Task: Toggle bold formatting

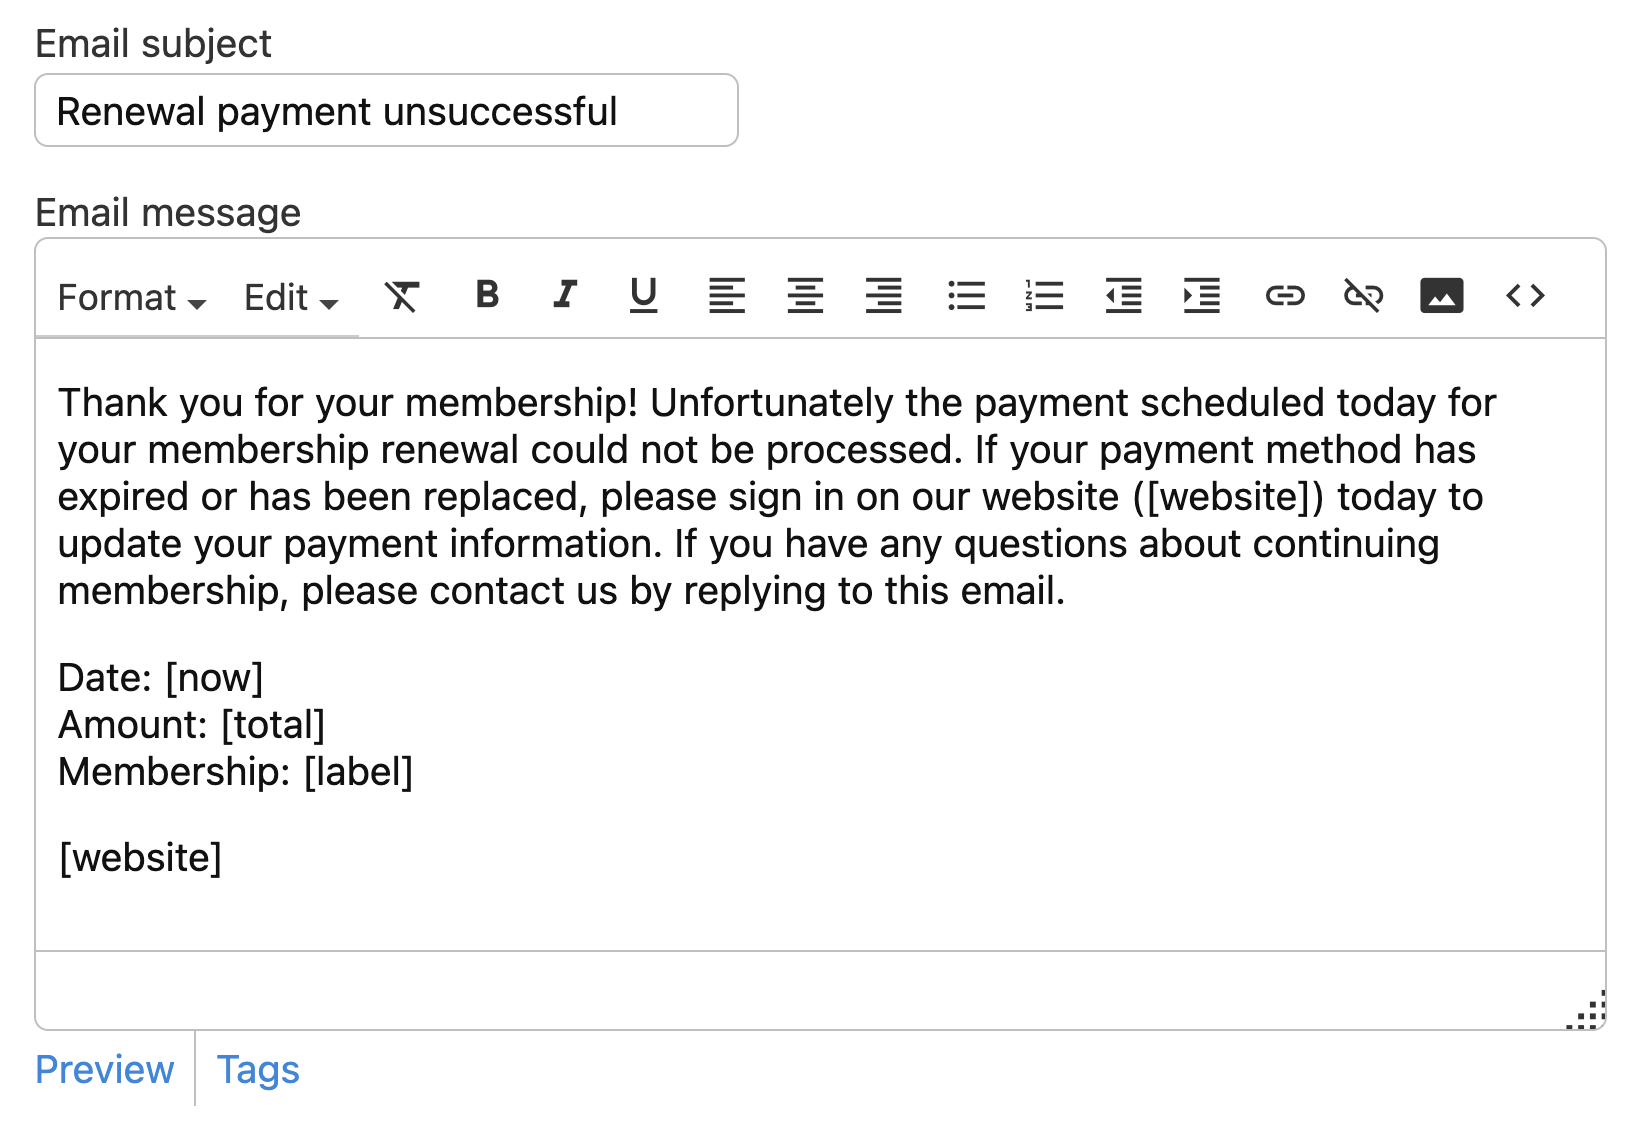Action: [x=487, y=295]
